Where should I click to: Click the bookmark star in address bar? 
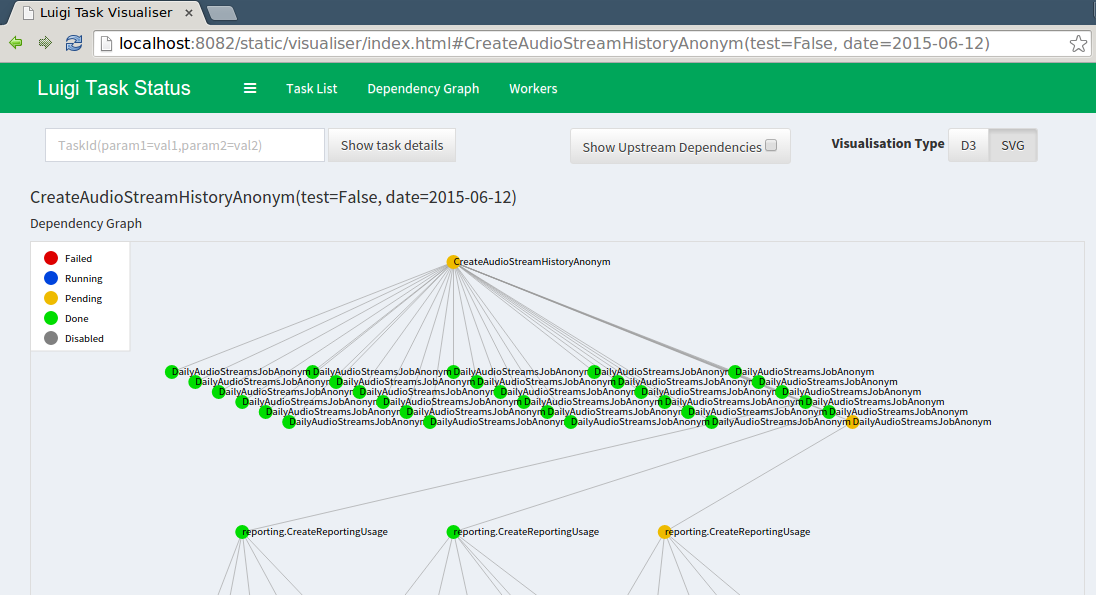tap(1078, 43)
